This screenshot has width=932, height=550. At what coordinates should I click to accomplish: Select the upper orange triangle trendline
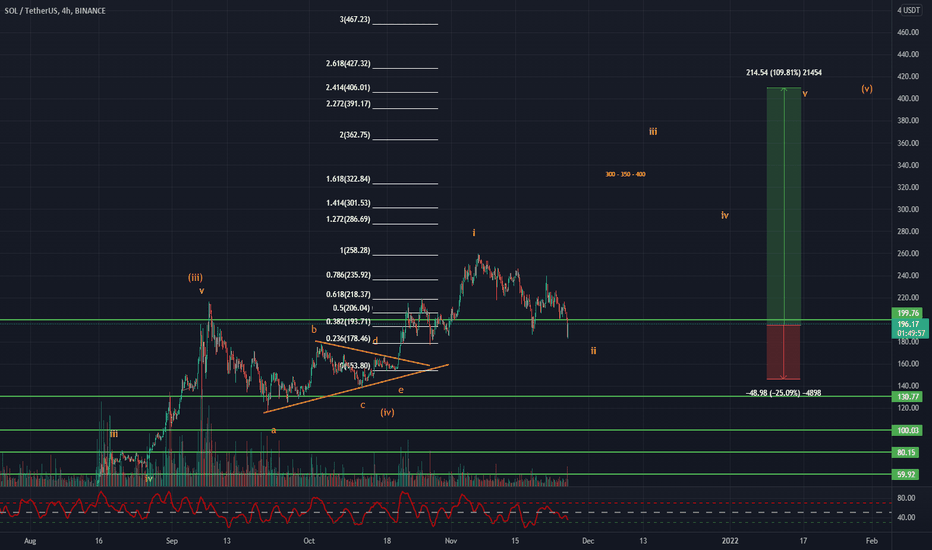[x=372, y=353]
